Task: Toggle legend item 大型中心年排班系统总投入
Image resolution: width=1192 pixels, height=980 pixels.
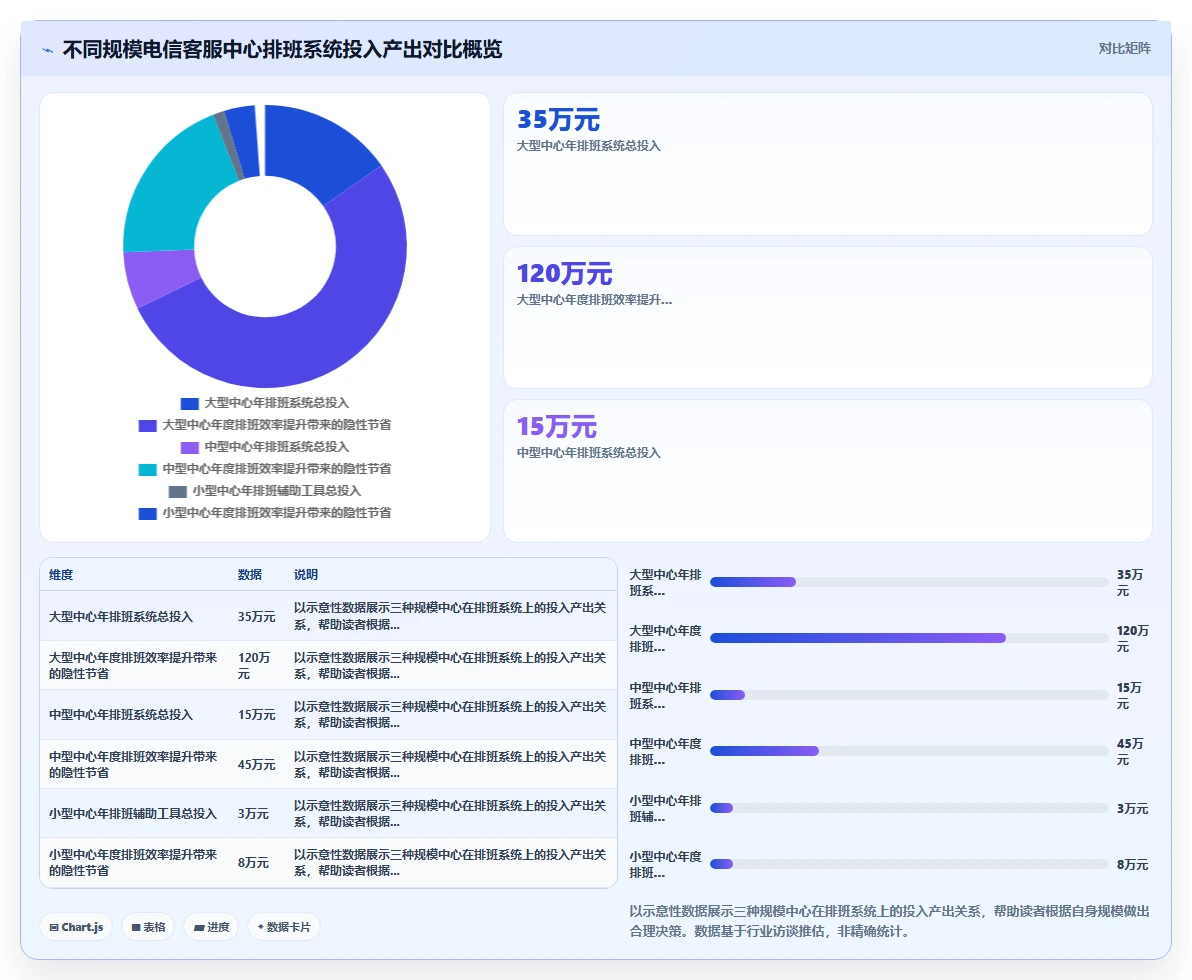Action: pos(265,403)
